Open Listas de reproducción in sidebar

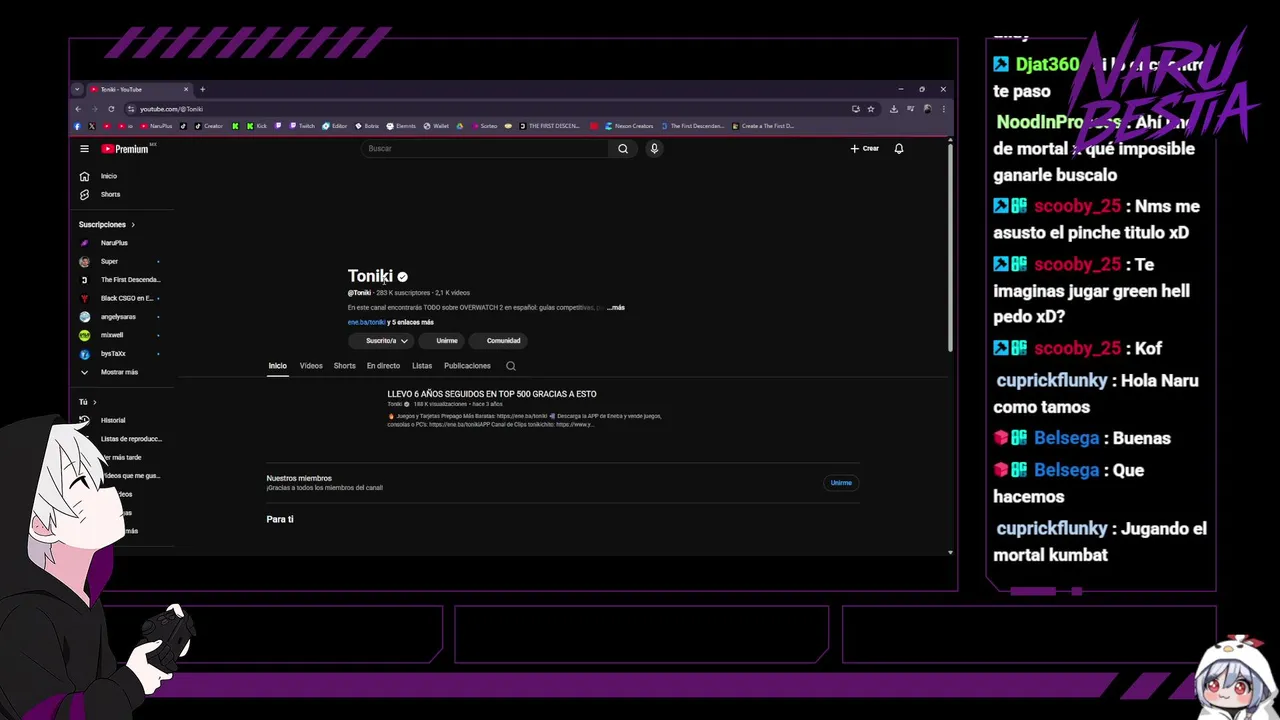pos(130,439)
